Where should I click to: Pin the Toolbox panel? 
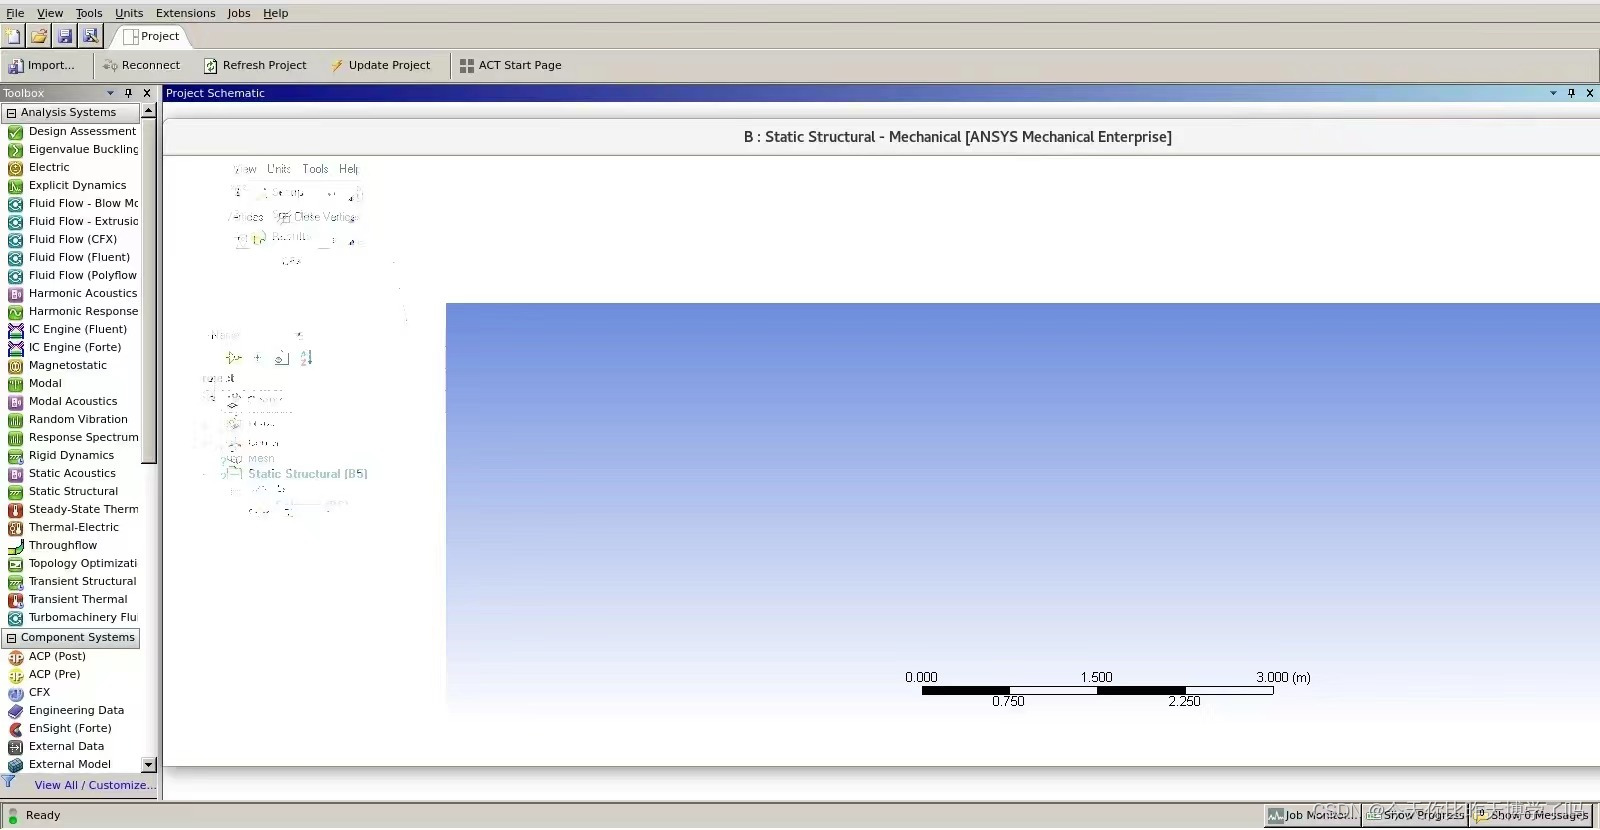point(128,93)
